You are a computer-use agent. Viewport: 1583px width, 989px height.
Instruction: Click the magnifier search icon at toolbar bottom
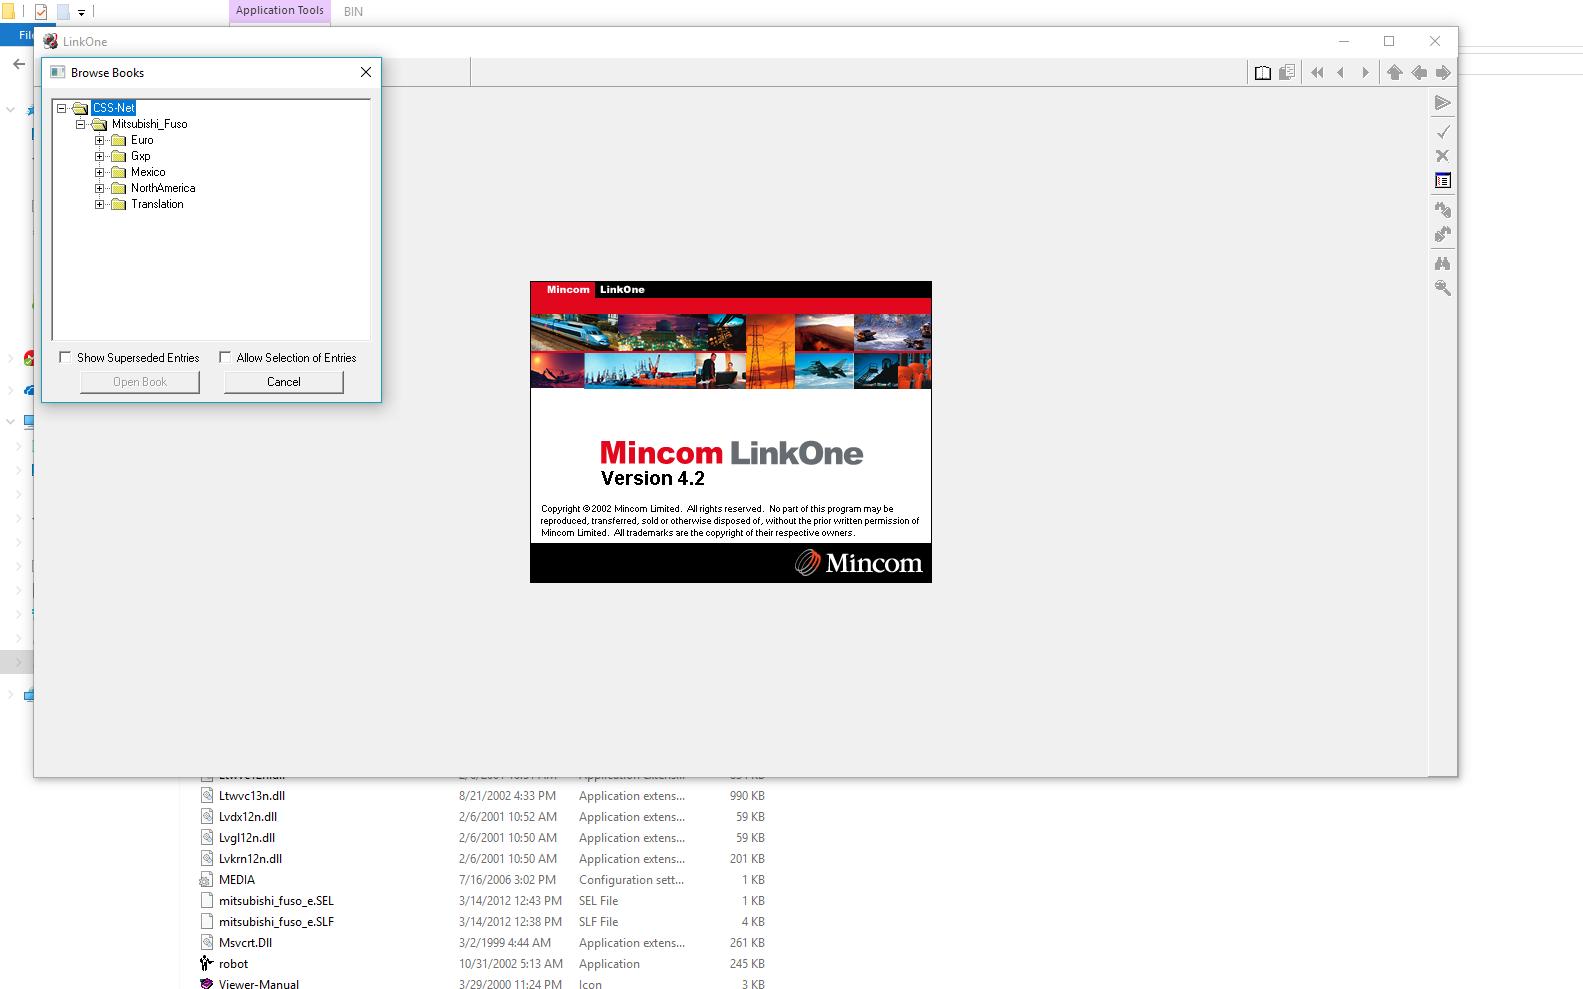point(1442,287)
